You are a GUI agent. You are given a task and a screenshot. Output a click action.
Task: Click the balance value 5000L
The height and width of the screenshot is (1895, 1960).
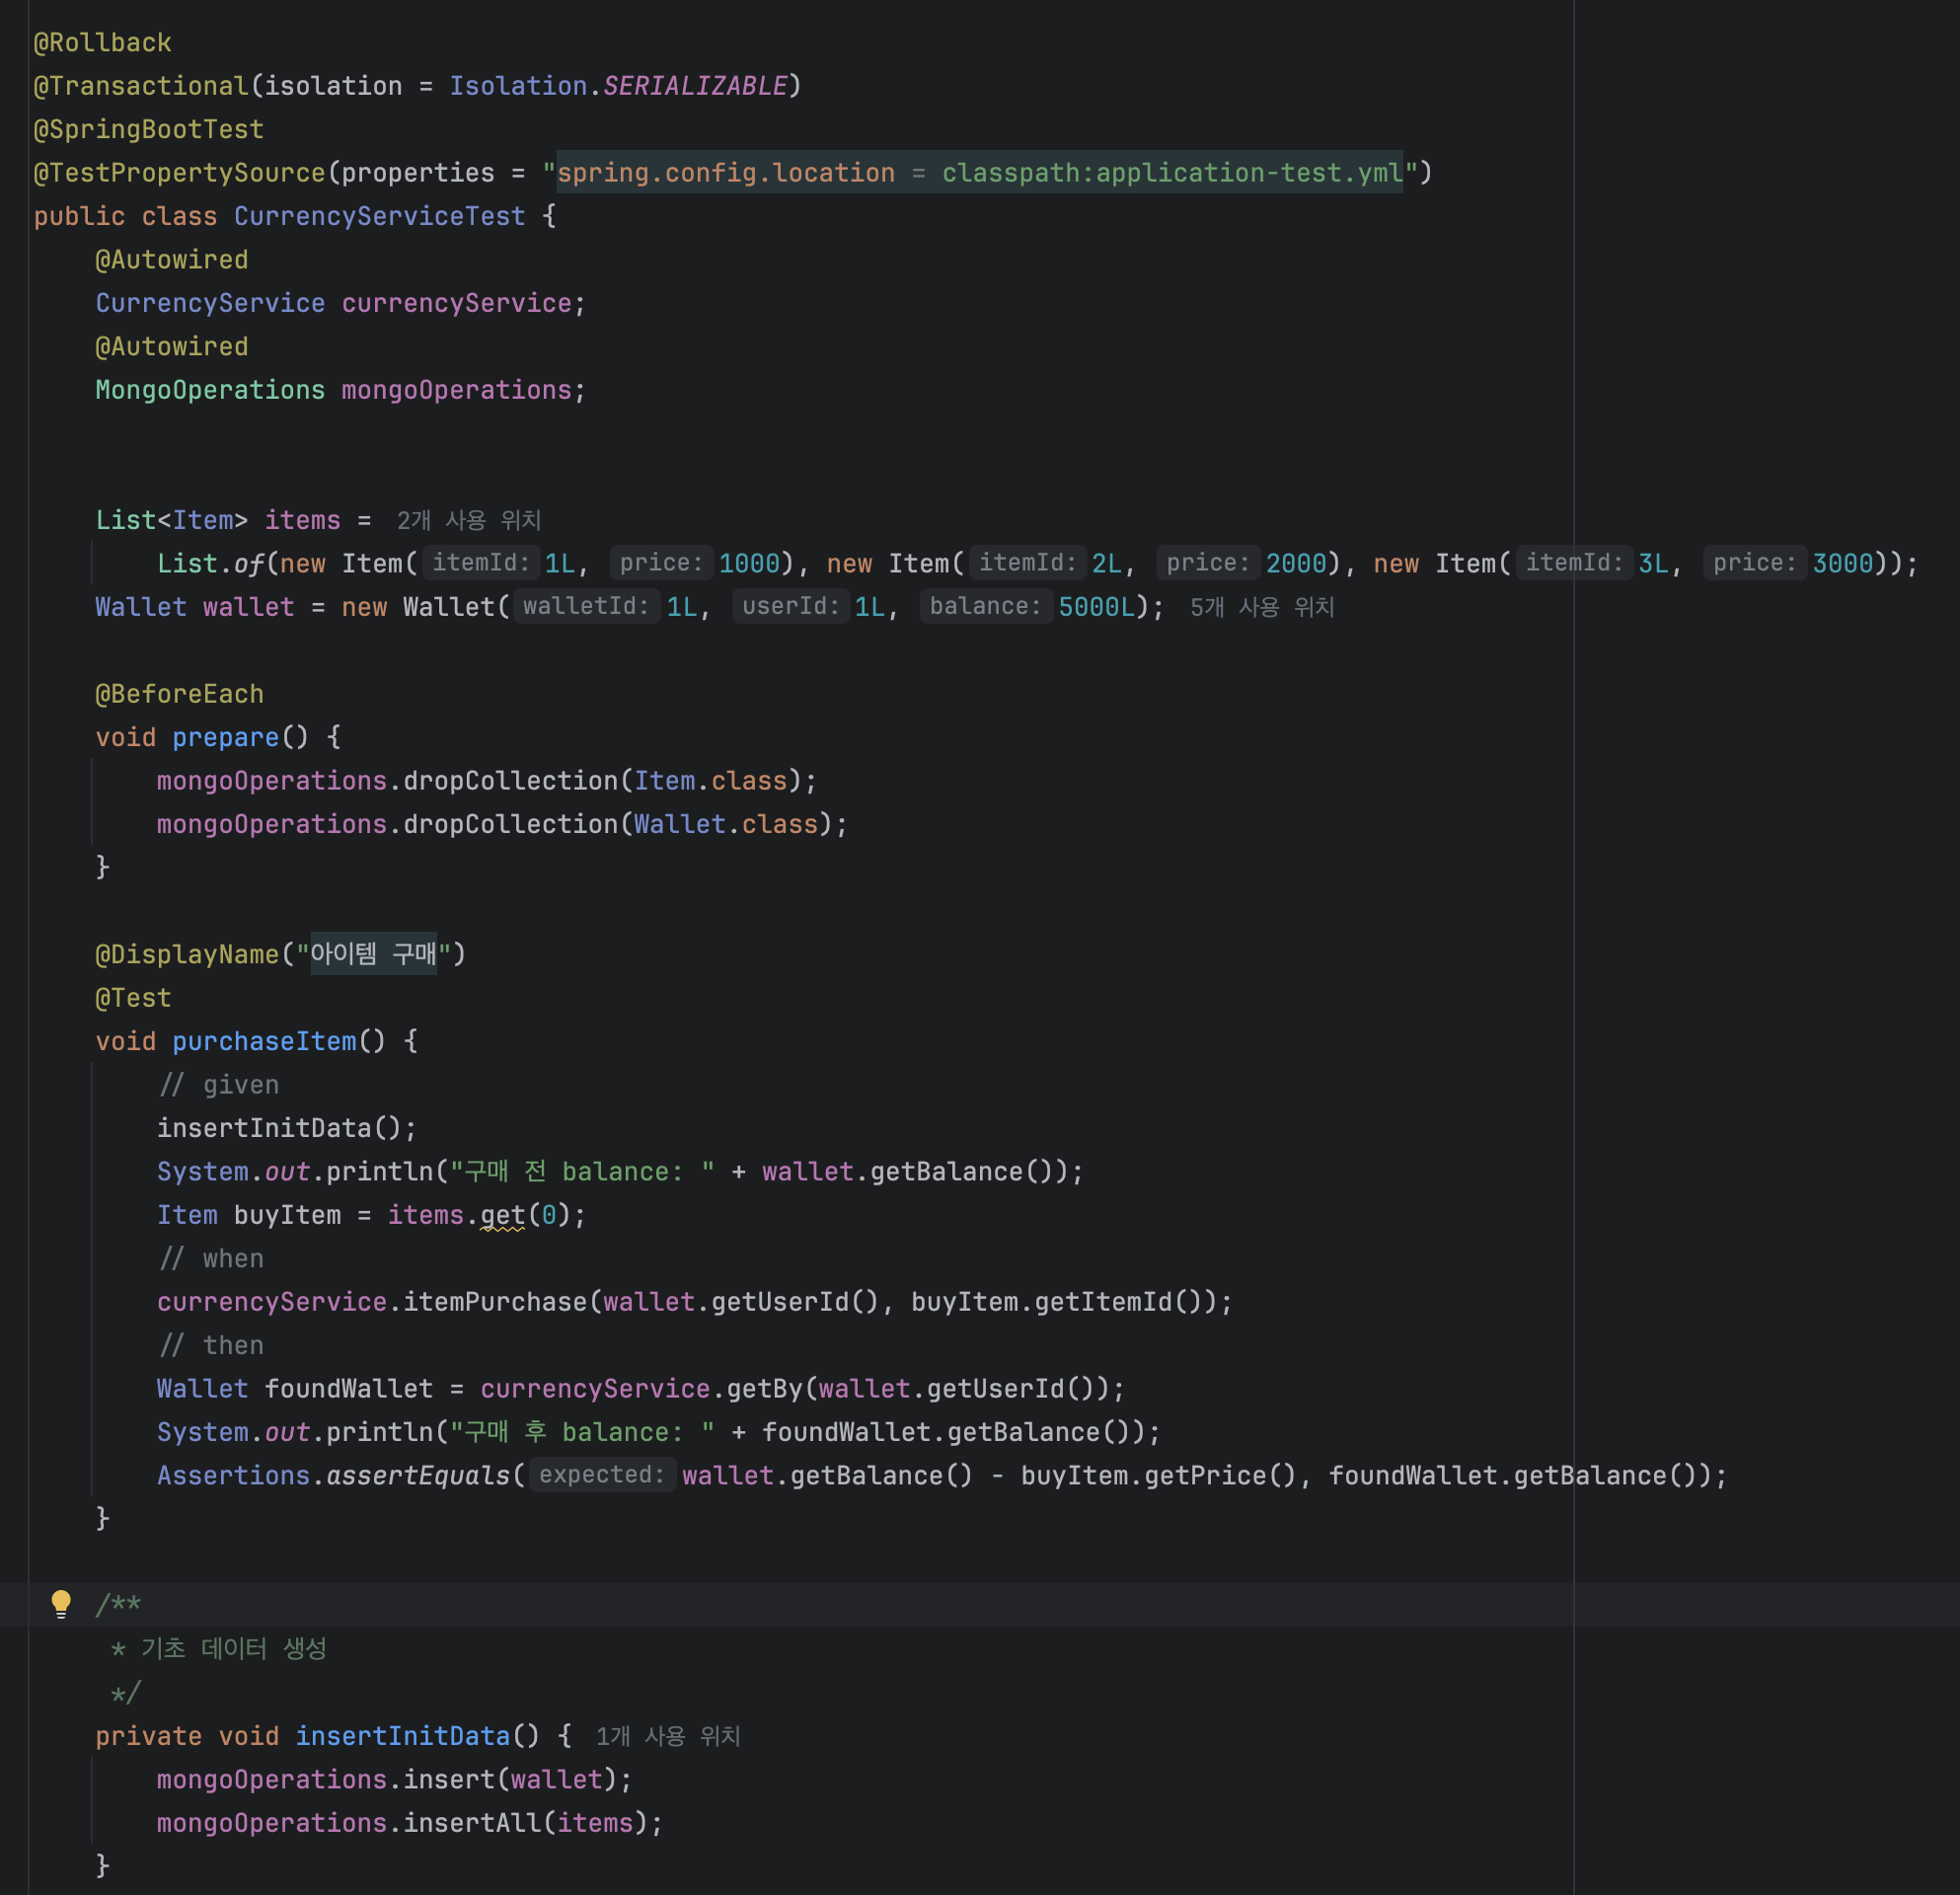[1097, 607]
